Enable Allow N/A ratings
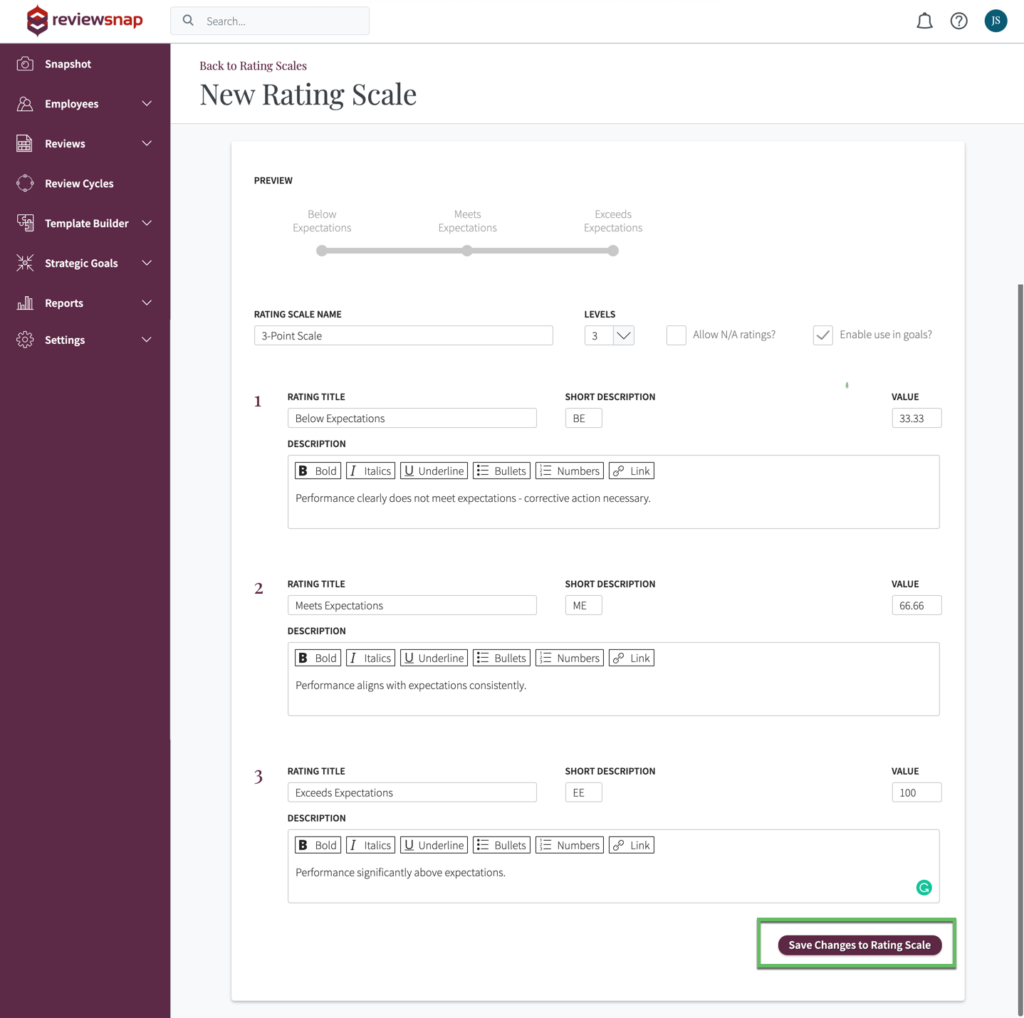This screenshot has height=1018, width=1024. click(x=676, y=335)
